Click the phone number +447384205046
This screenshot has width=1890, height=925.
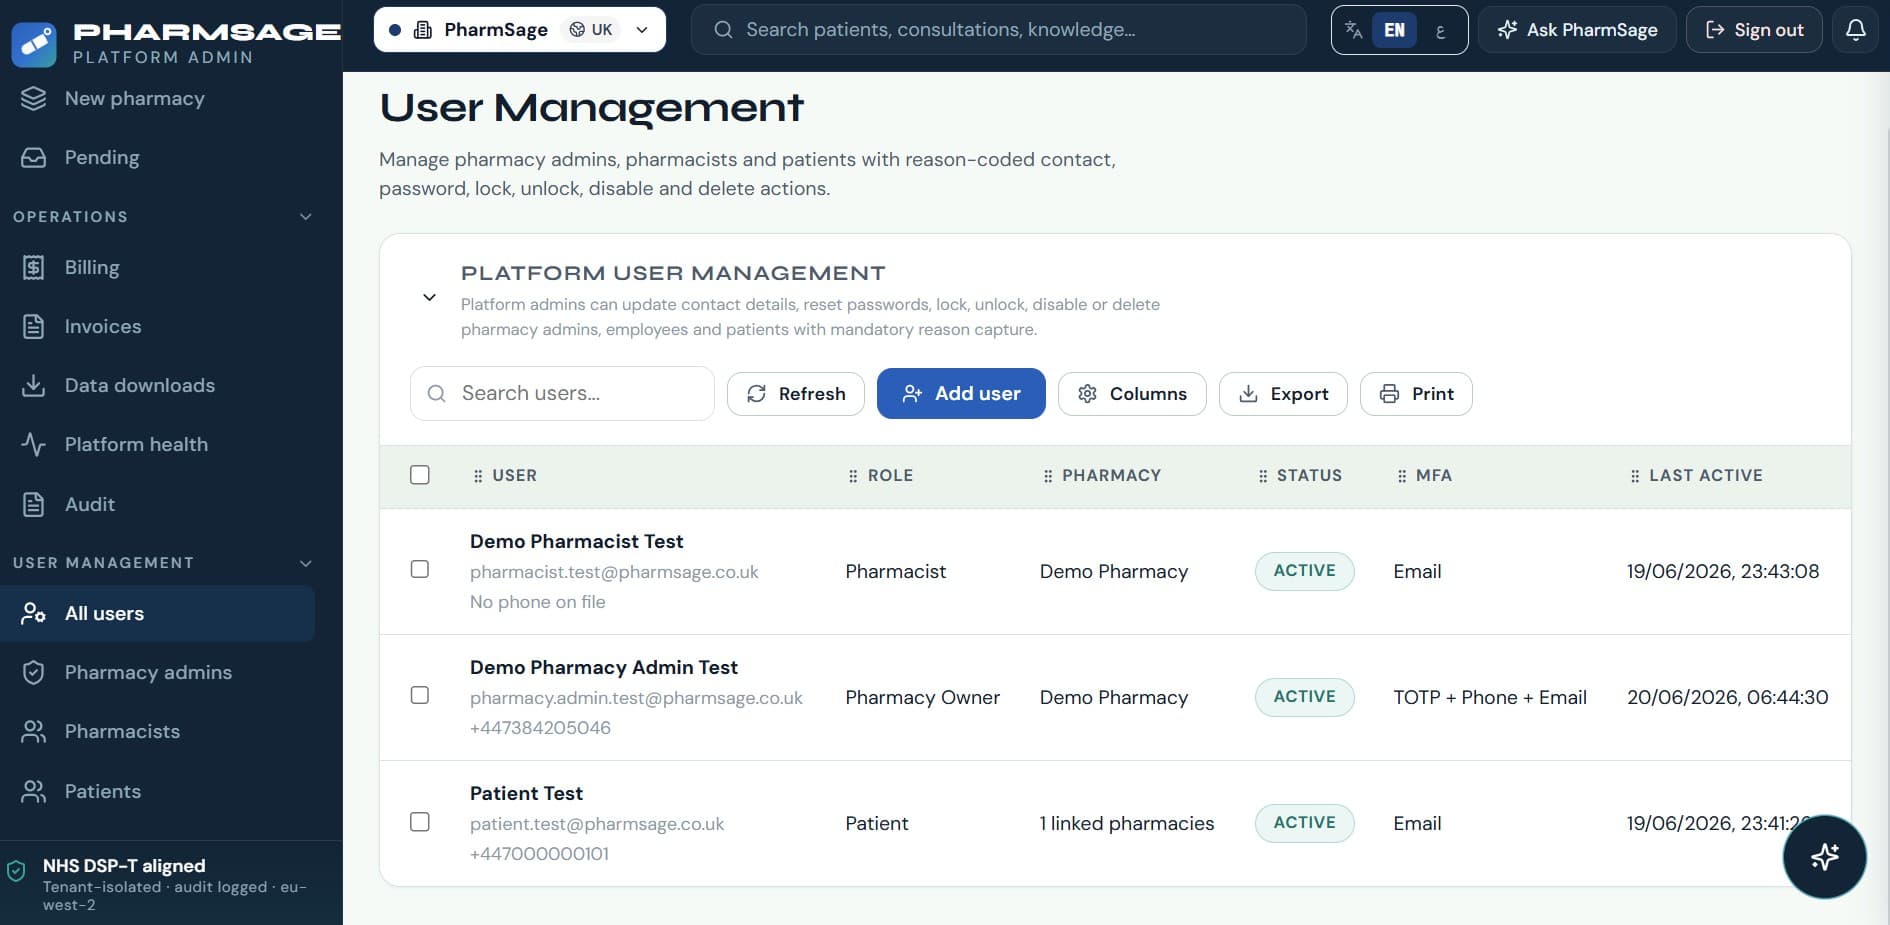coord(540,728)
